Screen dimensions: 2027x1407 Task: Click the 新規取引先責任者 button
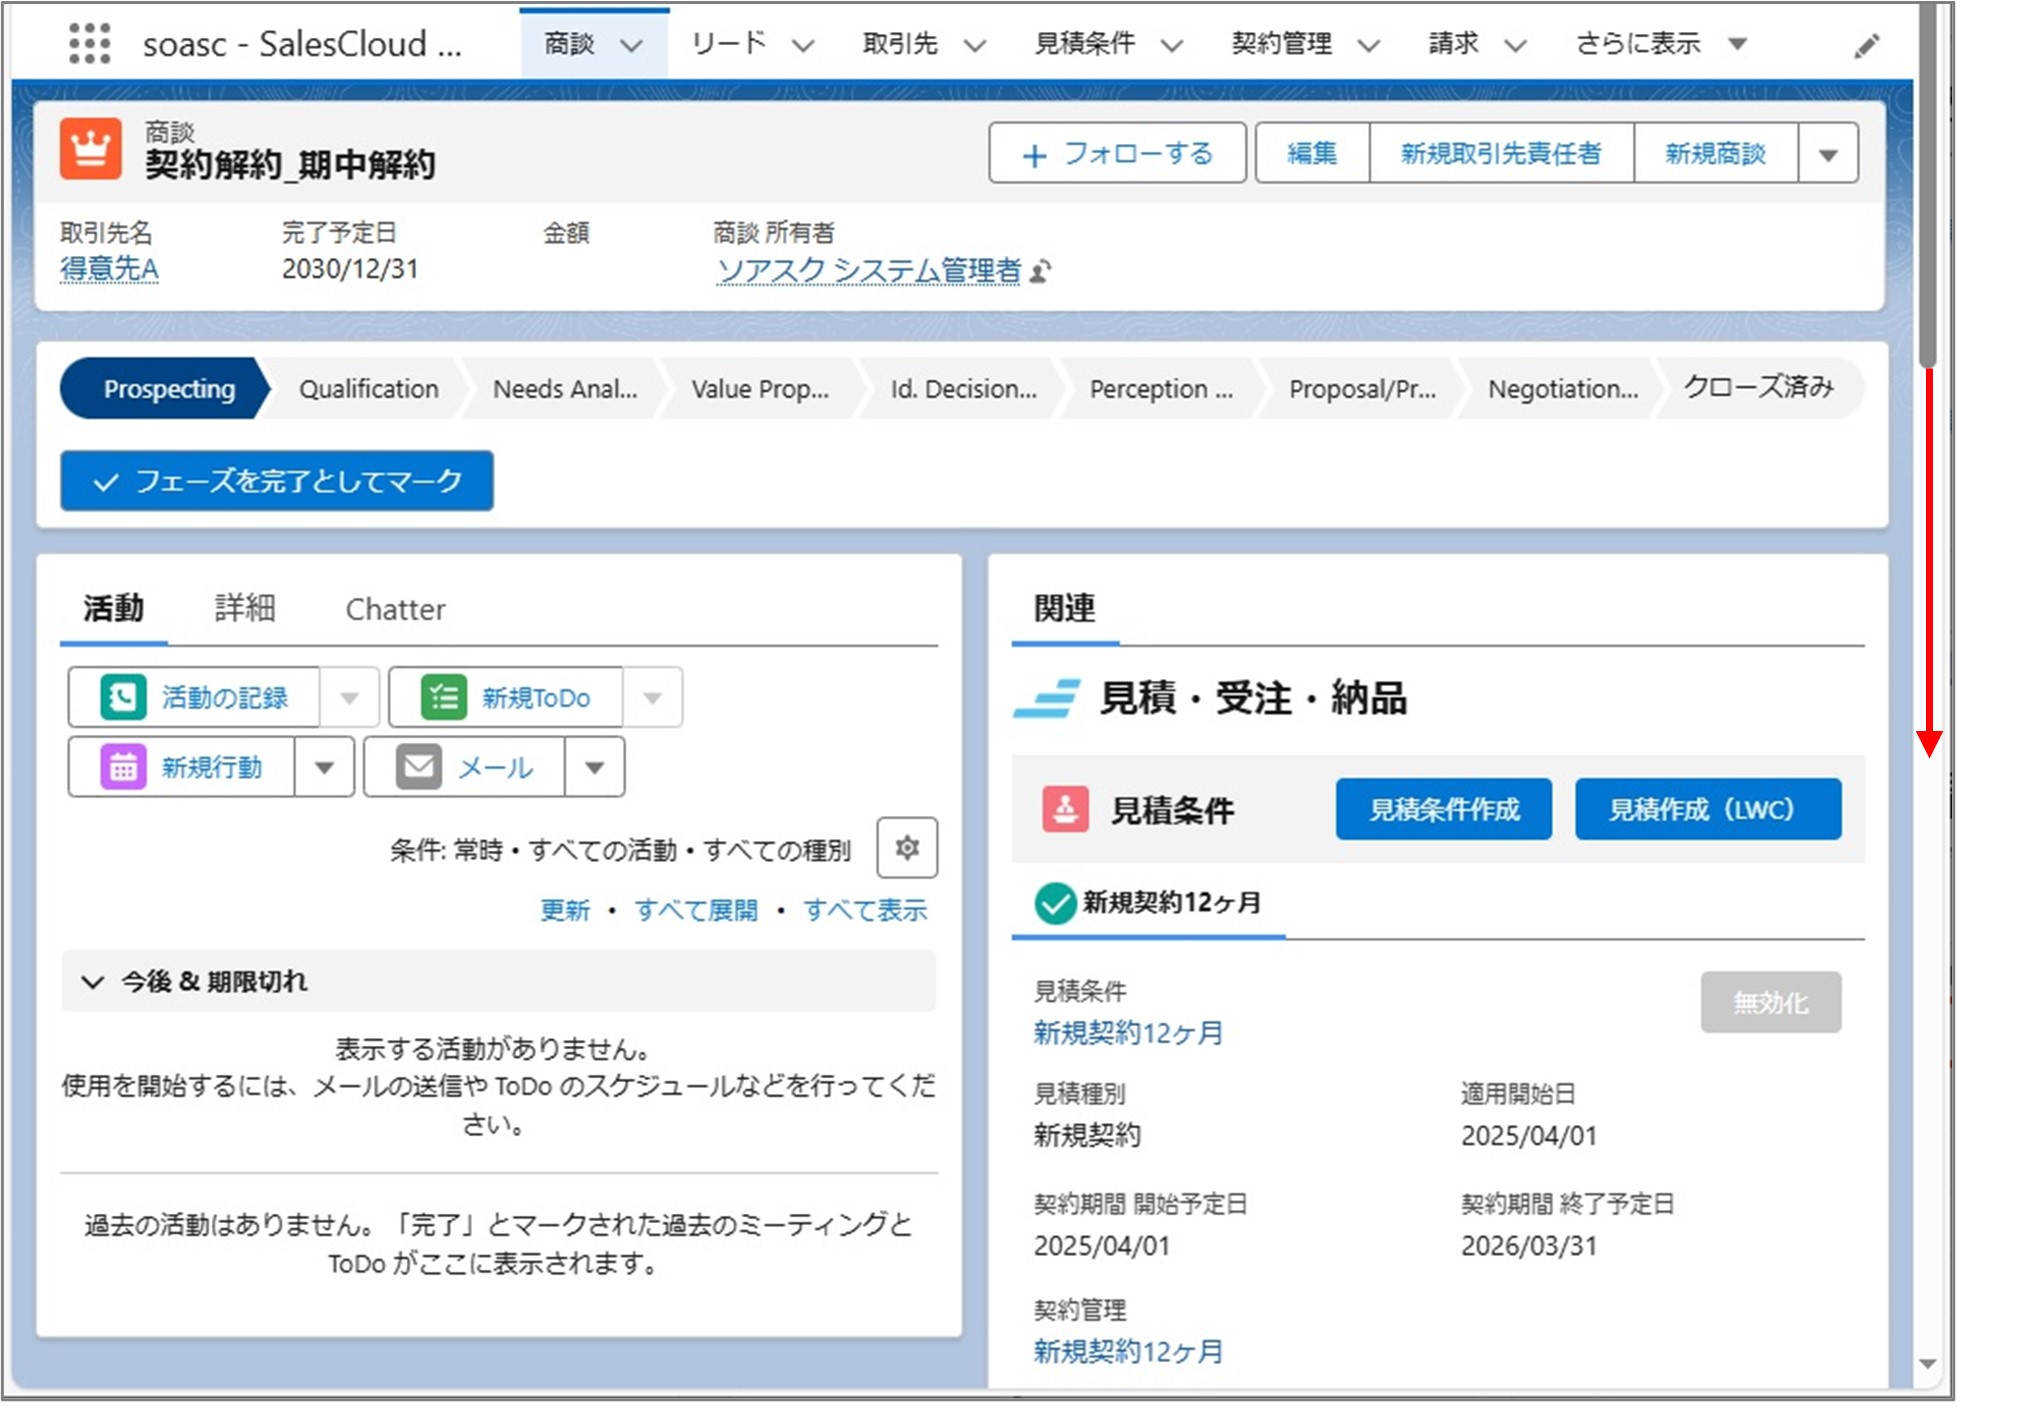1501,153
